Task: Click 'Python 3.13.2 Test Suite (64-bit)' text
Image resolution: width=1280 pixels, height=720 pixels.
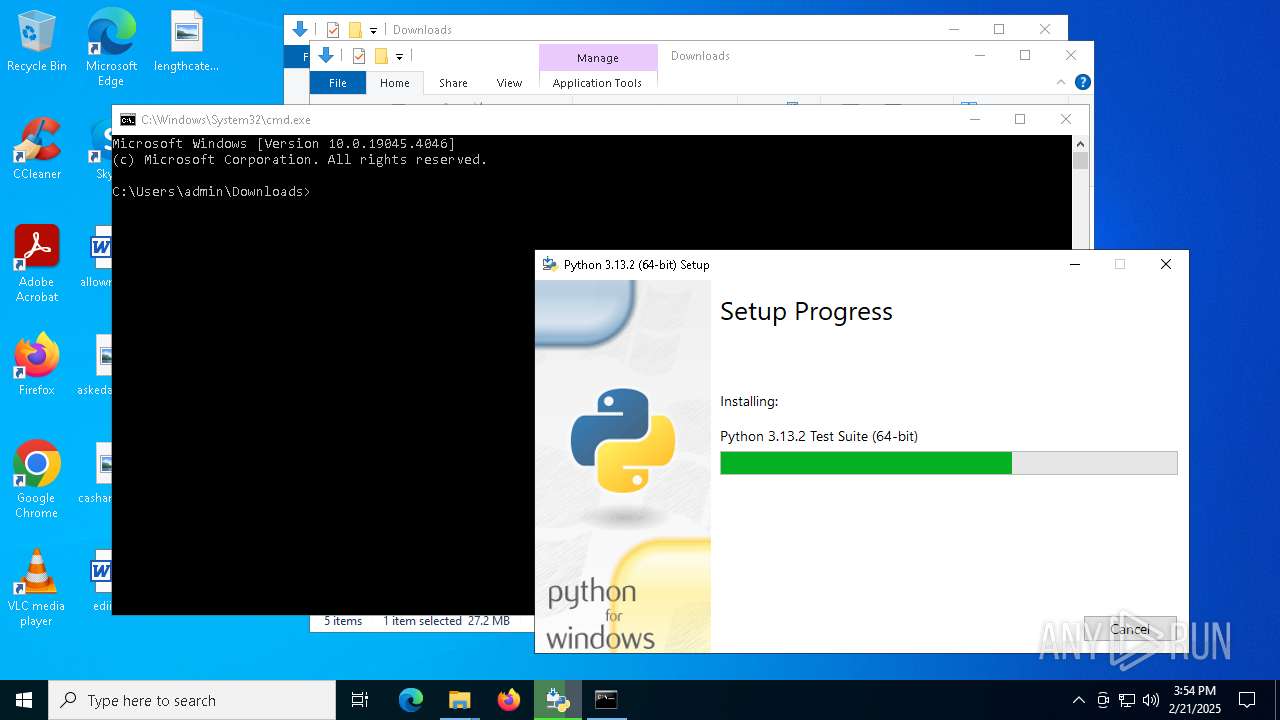Action: click(x=819, y=436)
